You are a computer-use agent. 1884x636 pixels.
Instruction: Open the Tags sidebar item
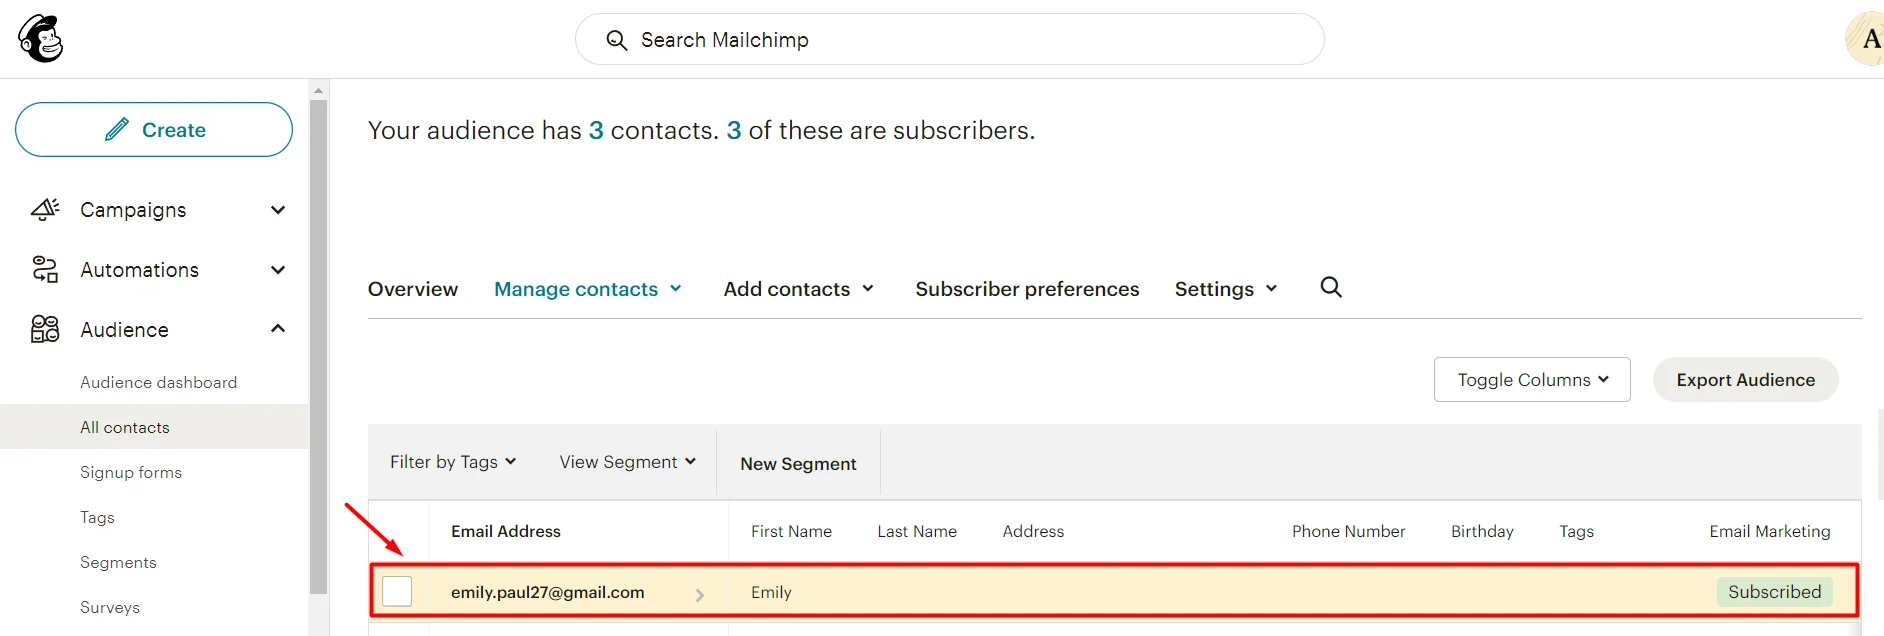(97, 517)
